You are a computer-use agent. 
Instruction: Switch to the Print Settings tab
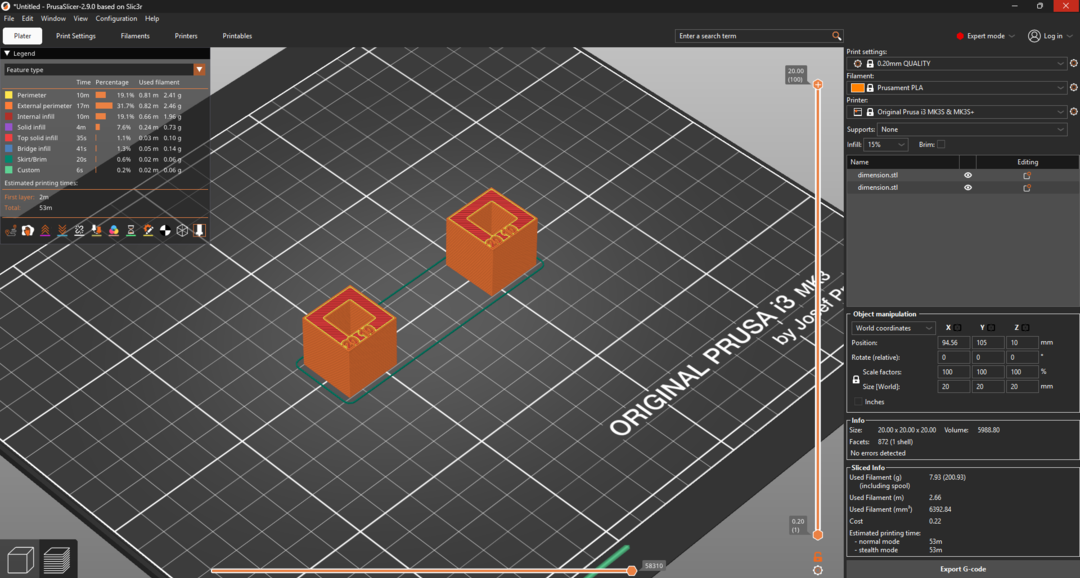click(76, 36)
